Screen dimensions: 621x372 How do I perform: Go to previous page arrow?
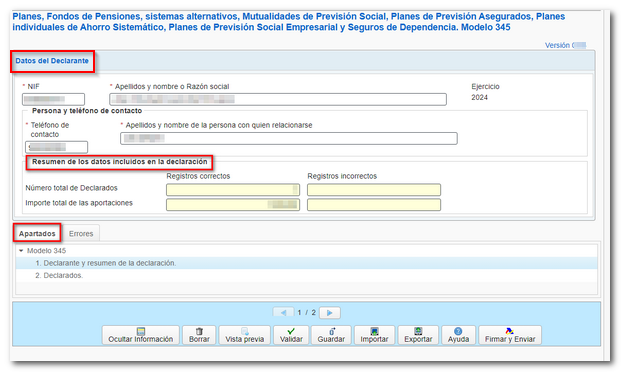click(x=283, y=313)
